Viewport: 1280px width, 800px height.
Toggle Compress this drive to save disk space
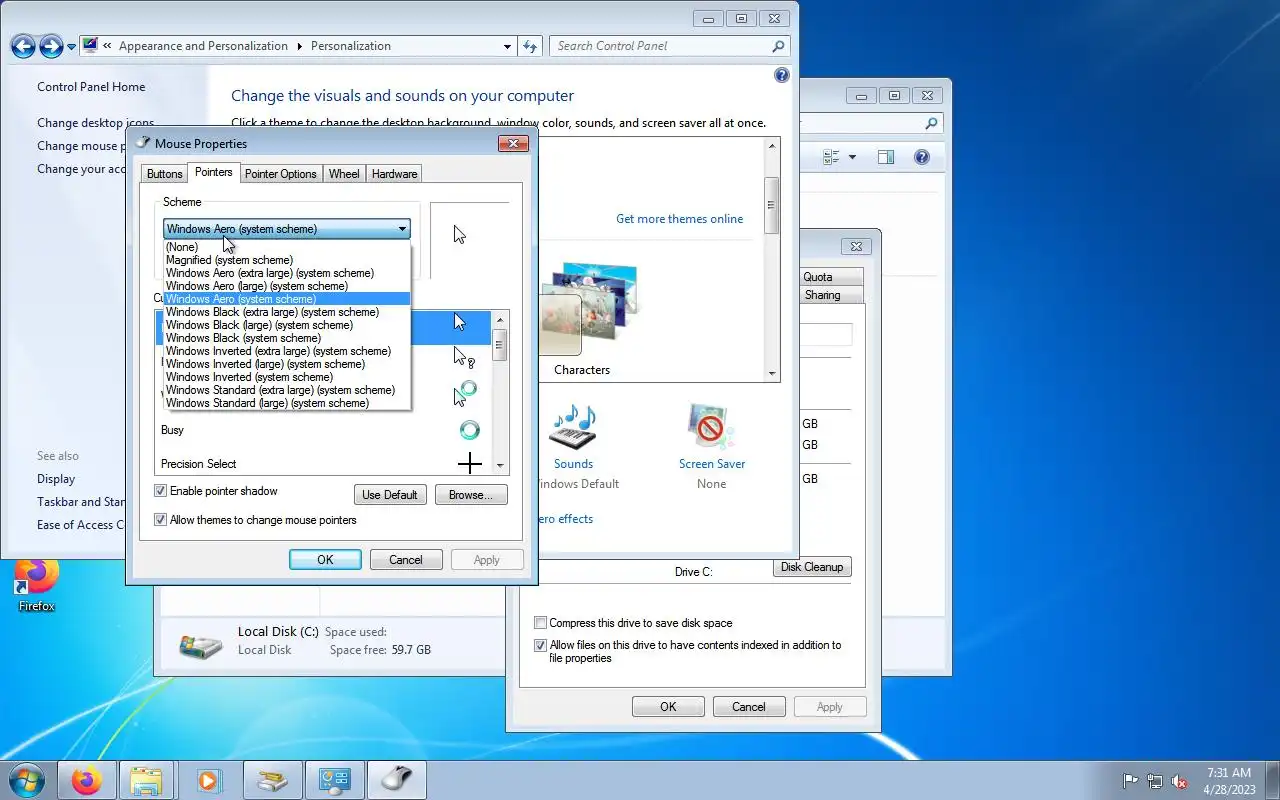[541, 623]
